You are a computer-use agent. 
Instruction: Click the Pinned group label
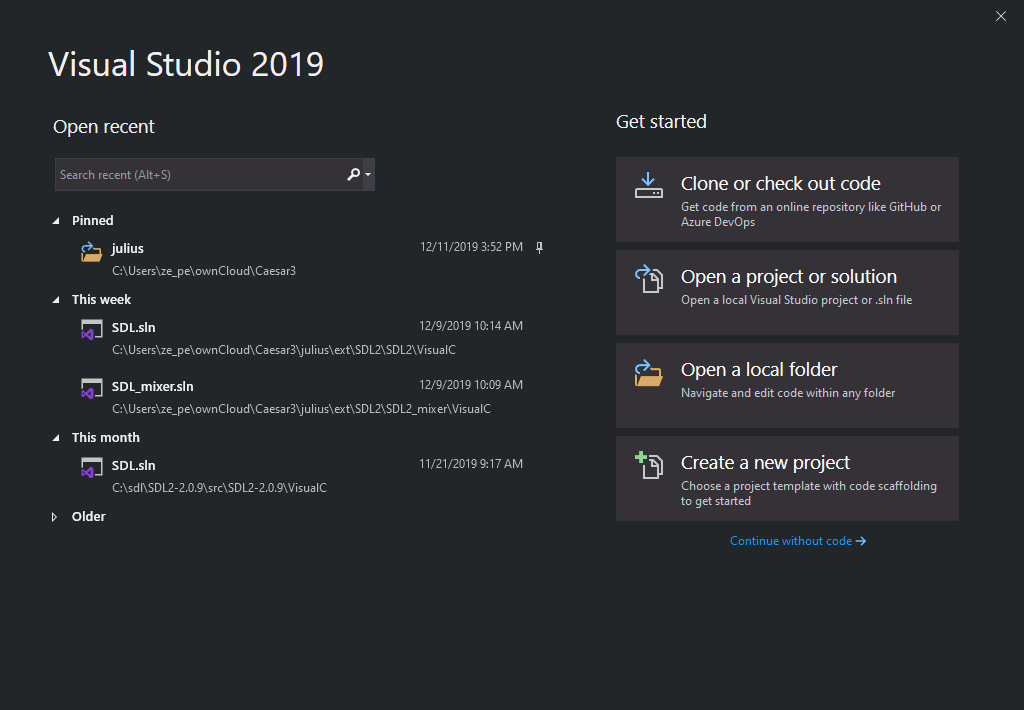[x=93, y=221]
